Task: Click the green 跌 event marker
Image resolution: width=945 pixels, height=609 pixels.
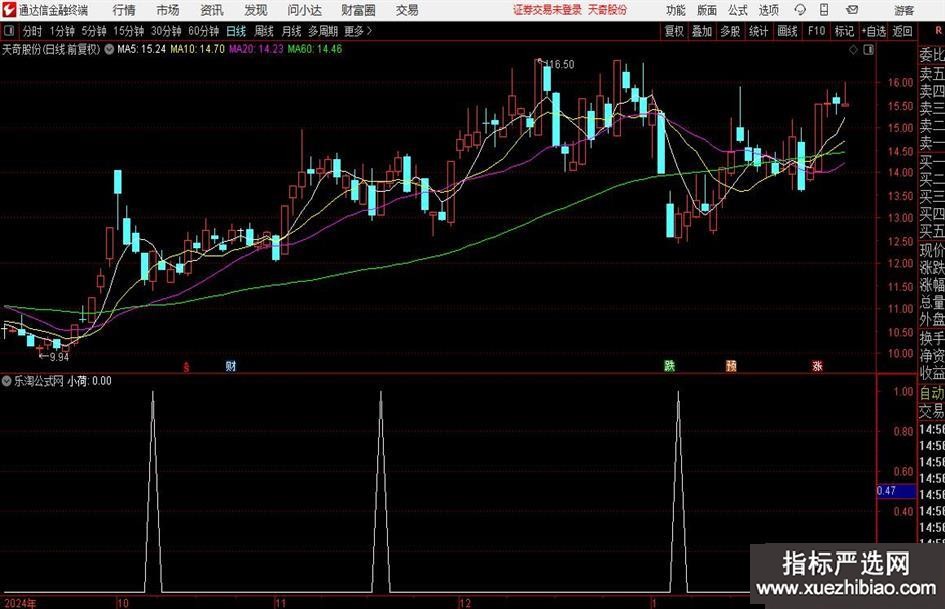Action: point(669,366)
